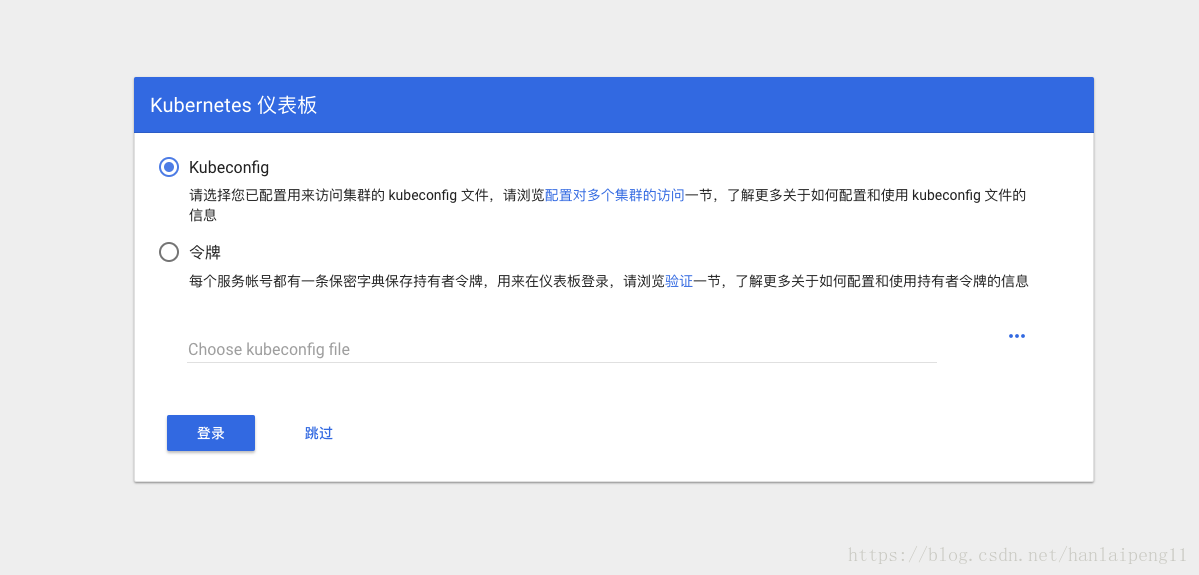Screen dimensions: 1199x575
Task: Click the 跳过 skip button
Action: pyautogui.click(x=319, y=433)
